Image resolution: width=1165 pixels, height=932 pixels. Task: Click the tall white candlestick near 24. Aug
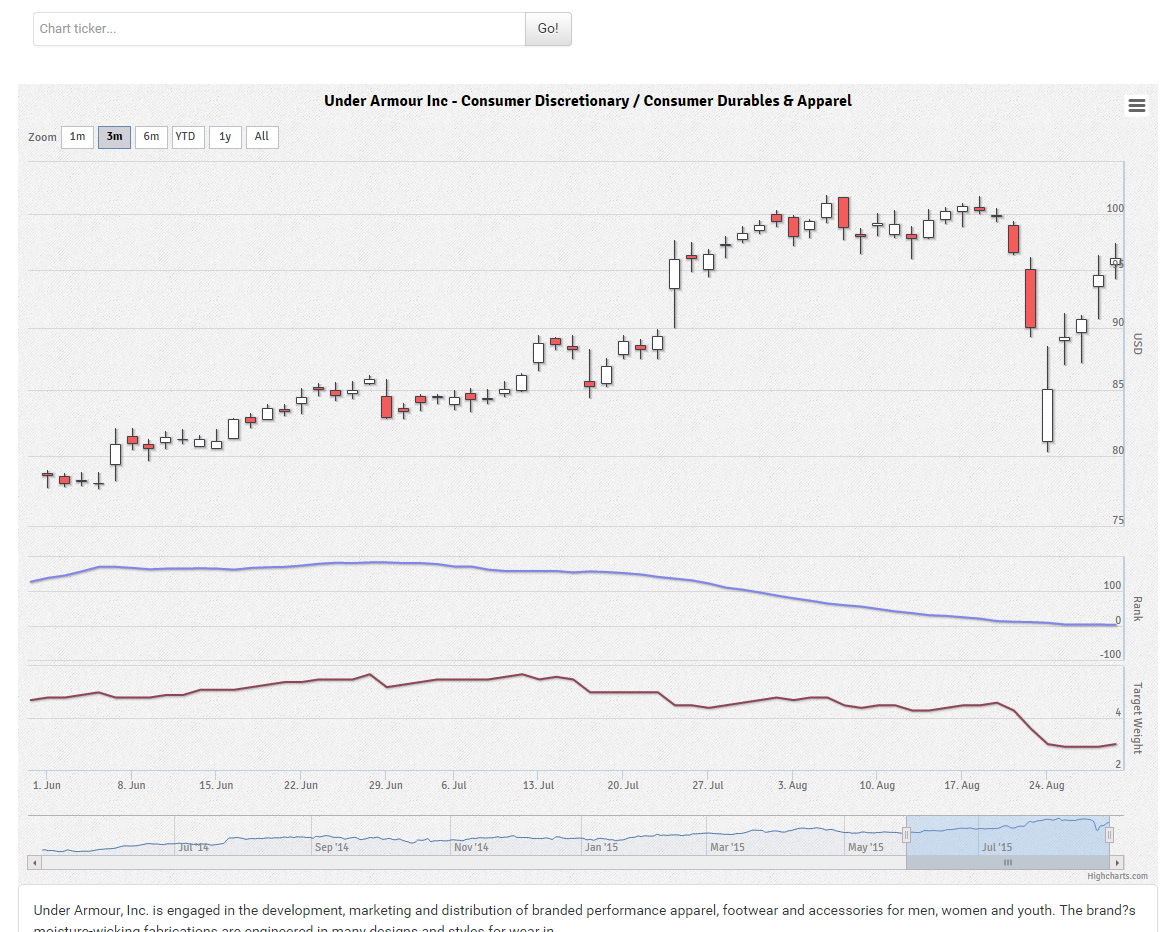click(x=1048, y=415)
